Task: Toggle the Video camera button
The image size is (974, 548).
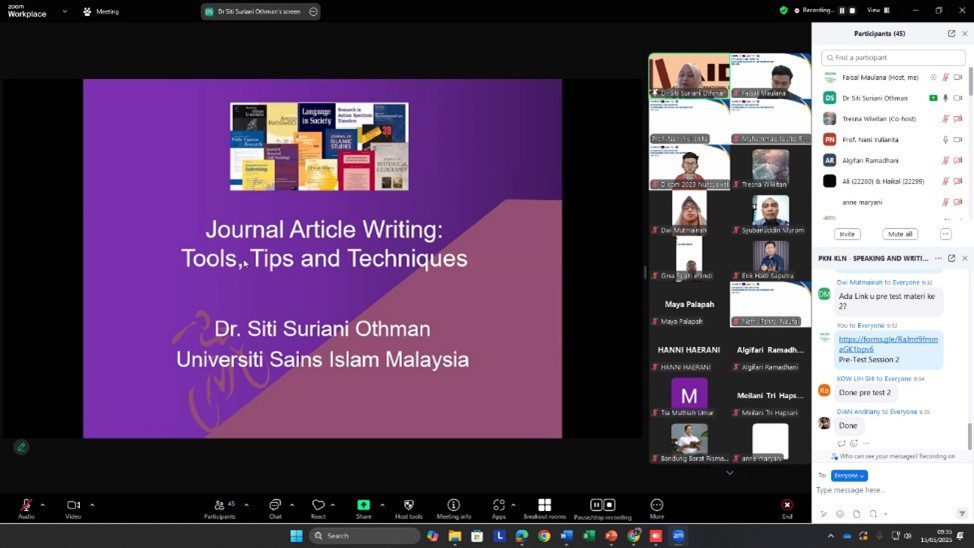Action: (x=73, y=505)
